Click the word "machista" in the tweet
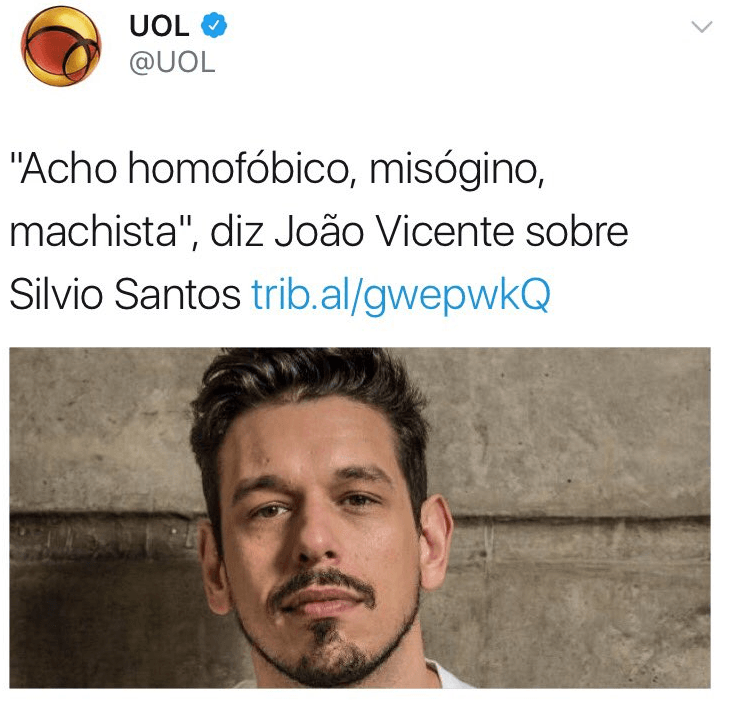729x702 pixels. tap(93, 232)
